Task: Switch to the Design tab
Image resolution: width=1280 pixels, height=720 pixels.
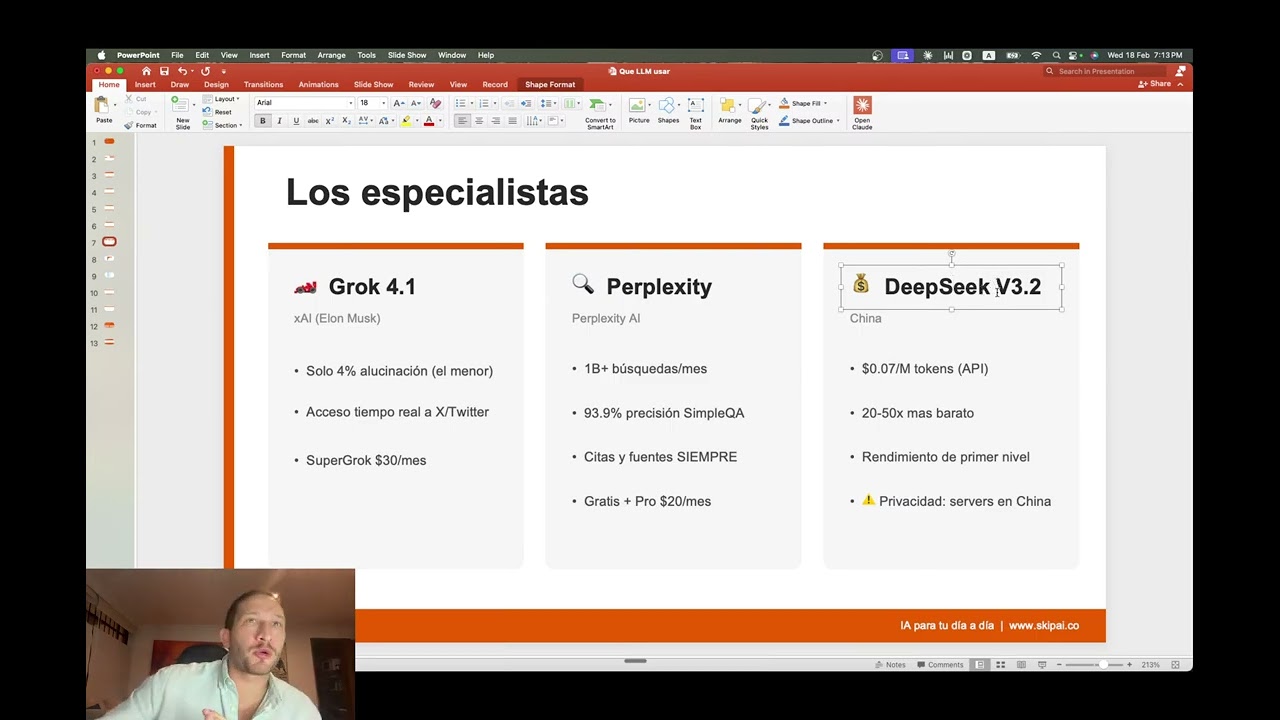Action: (x=216, y=84)
